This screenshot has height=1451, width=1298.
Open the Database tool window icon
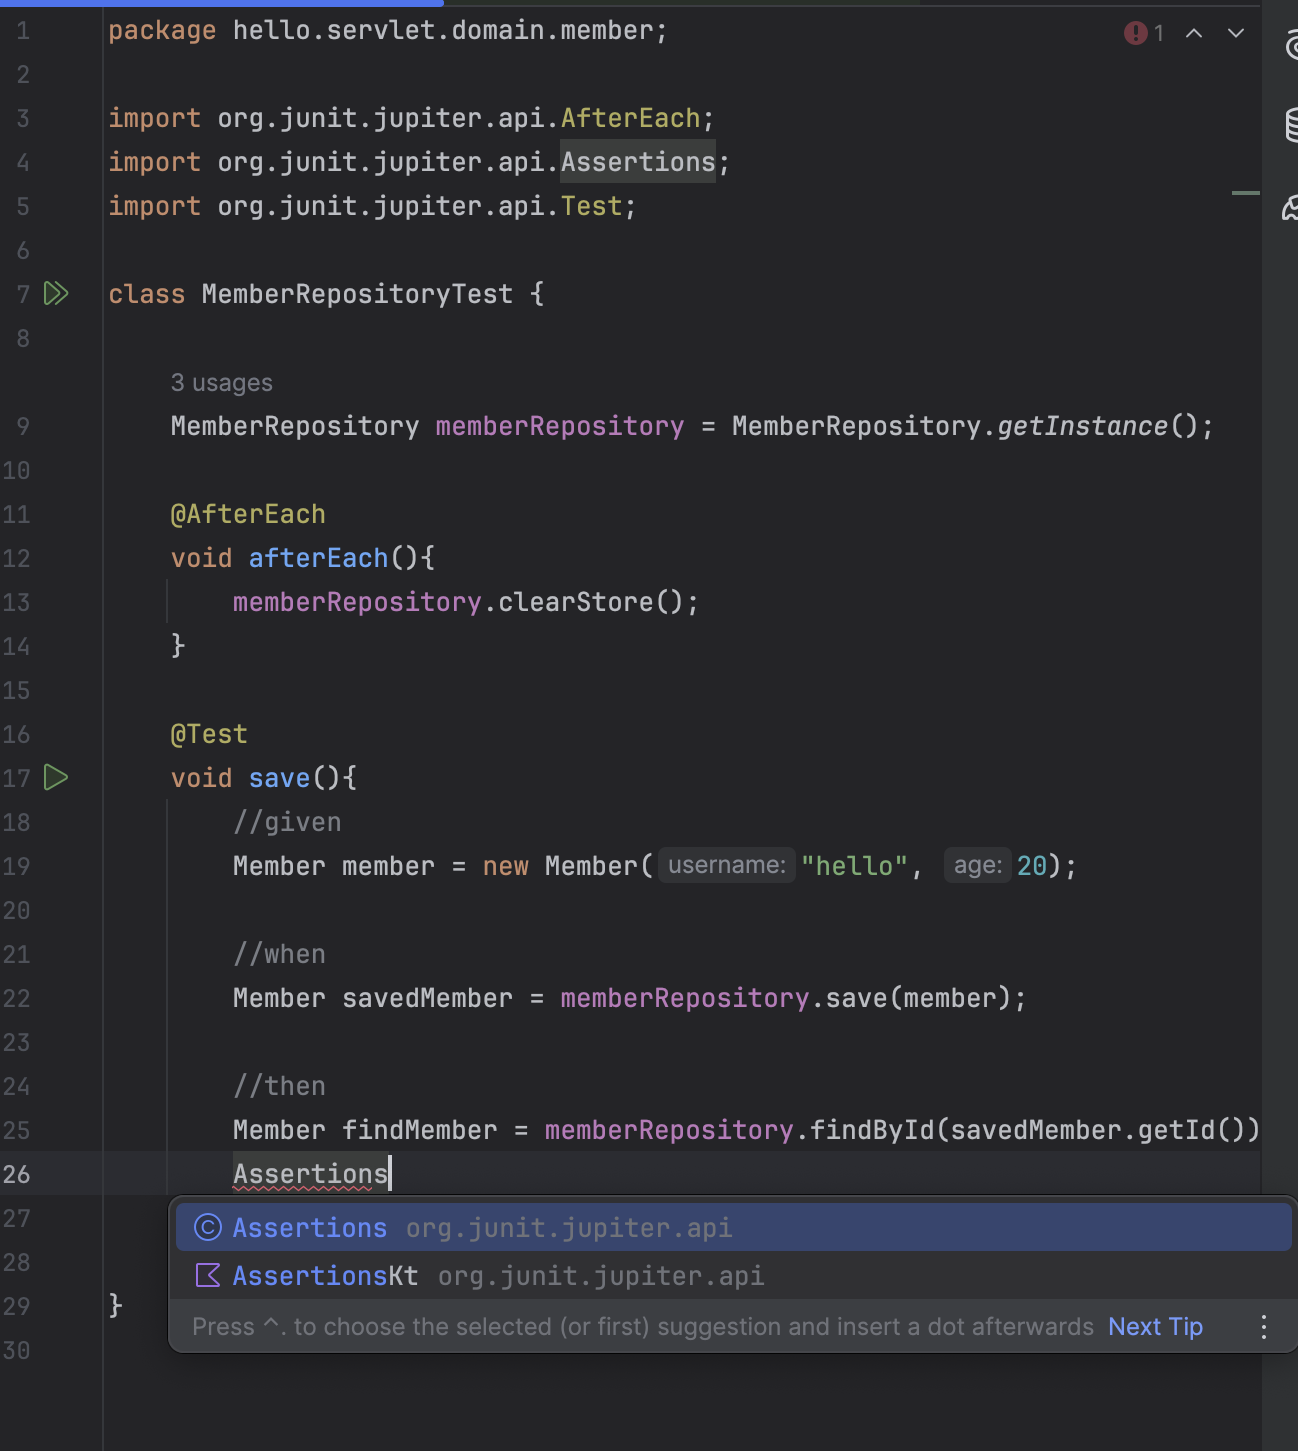coord(1291,125)
